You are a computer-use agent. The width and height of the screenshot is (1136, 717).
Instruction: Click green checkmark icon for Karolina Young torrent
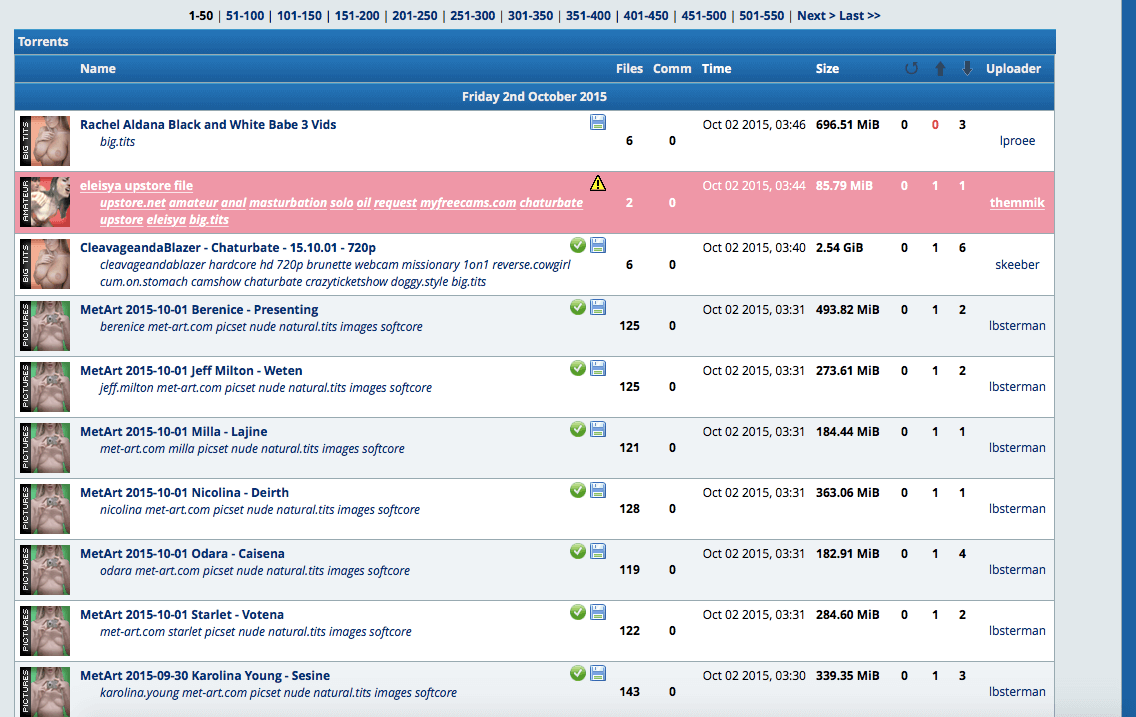pos(578,673)
